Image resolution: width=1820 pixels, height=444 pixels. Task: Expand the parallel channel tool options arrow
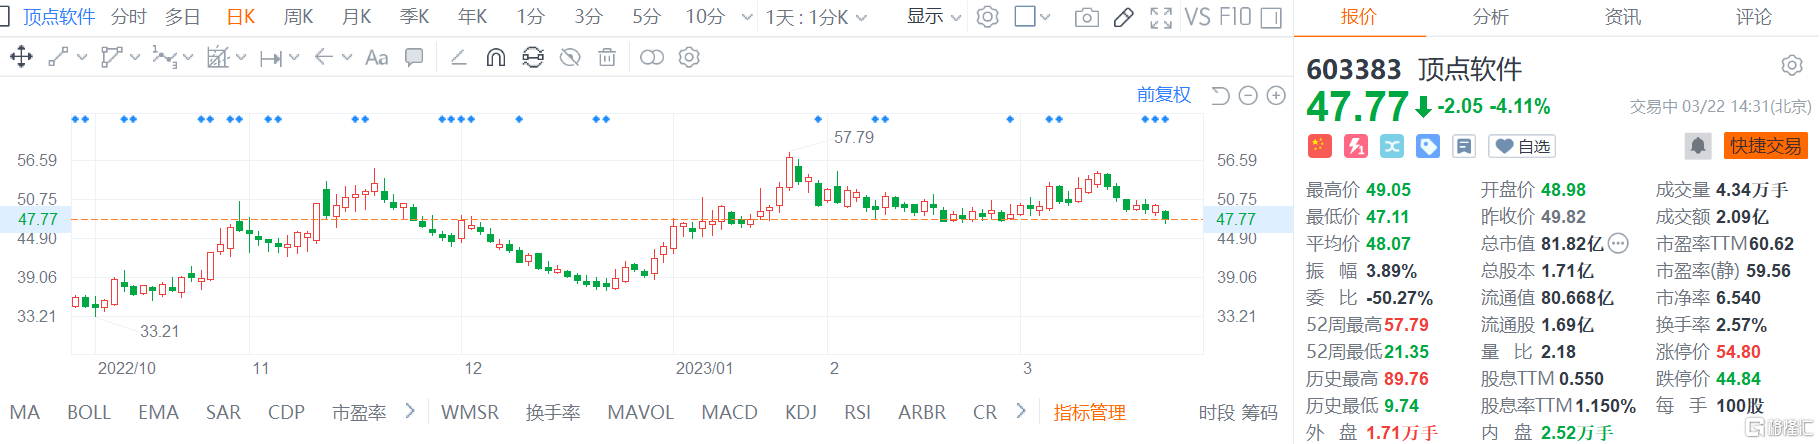tap(135, 58)
